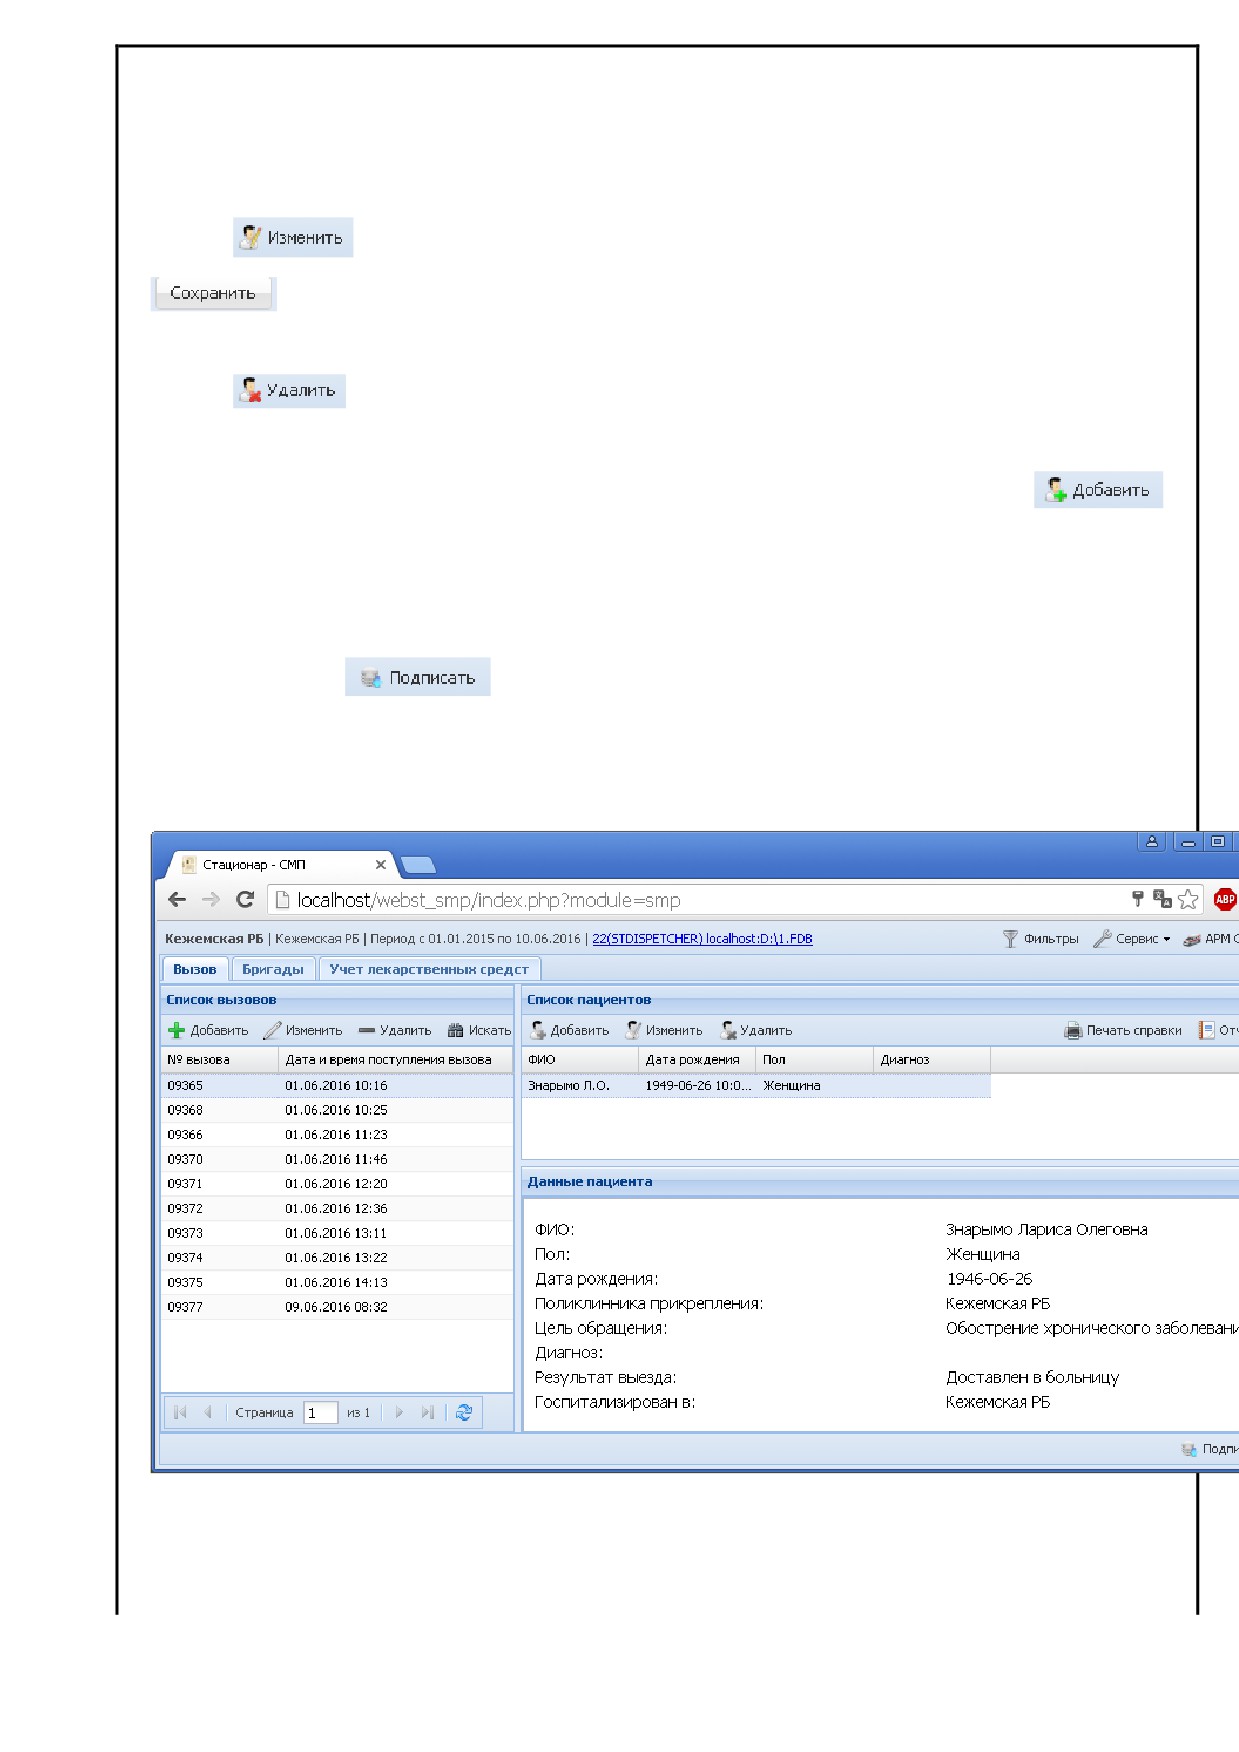Switch to Учет лекарственных средст tab

point(429,969)
